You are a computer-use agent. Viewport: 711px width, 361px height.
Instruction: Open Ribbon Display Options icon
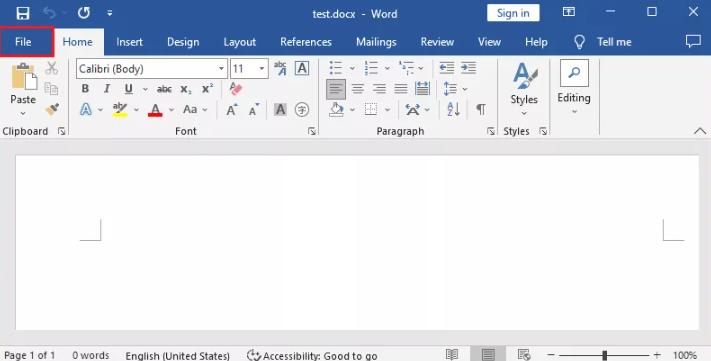pos(569,12)
